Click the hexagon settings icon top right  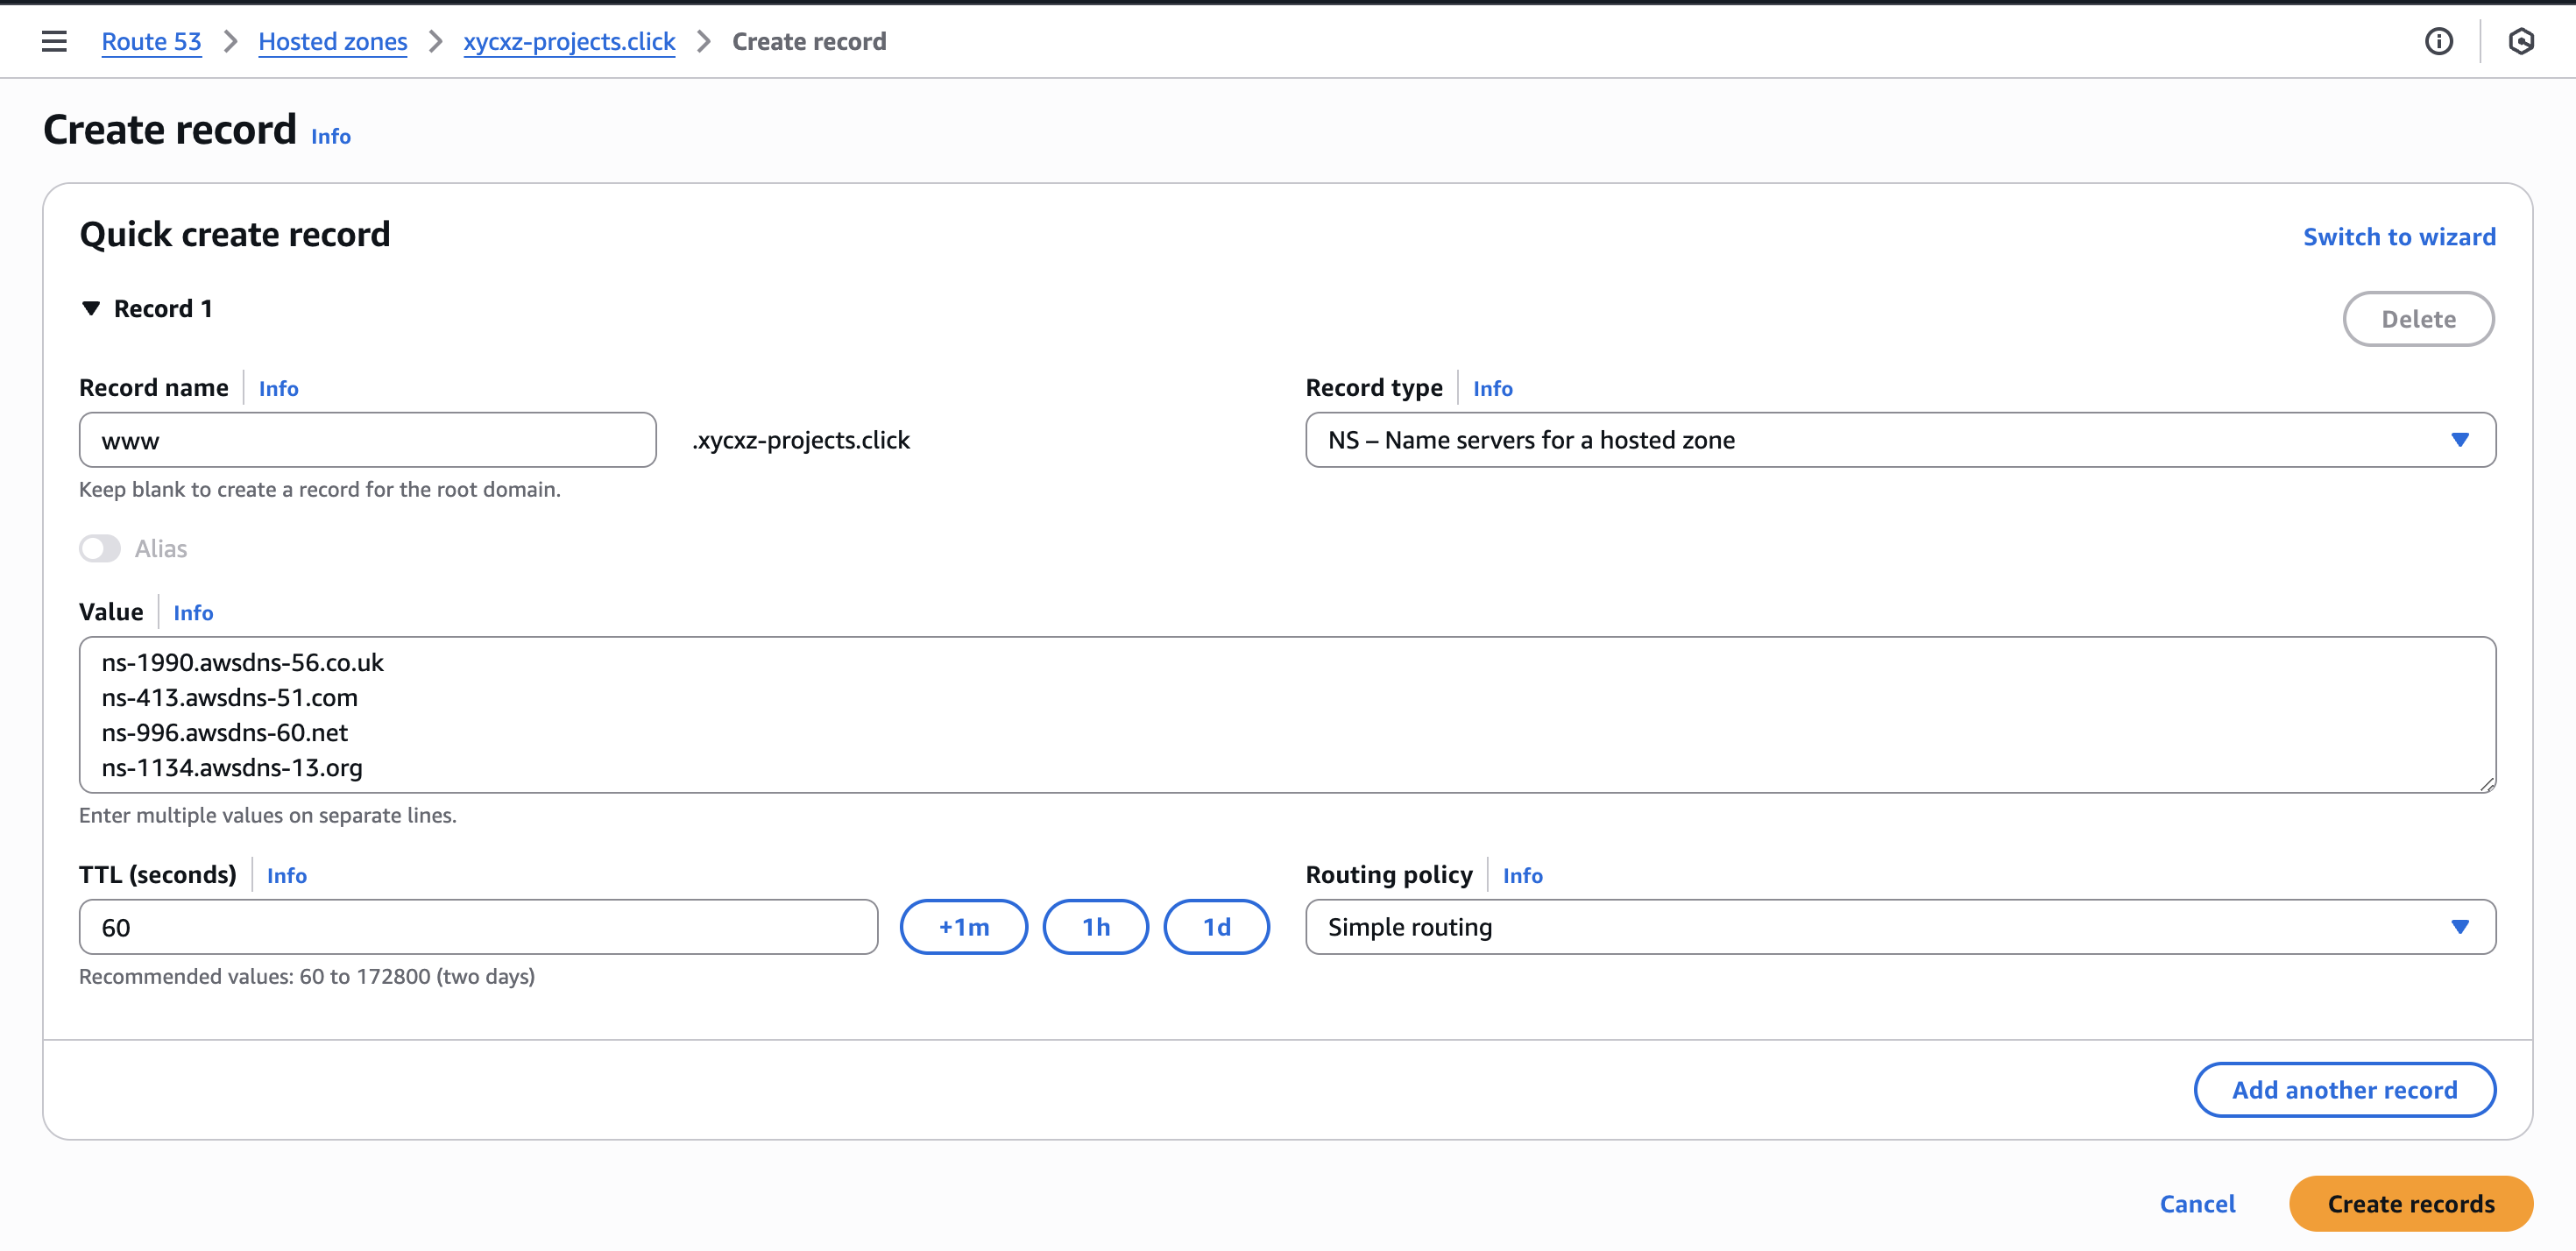[2520, 41]
